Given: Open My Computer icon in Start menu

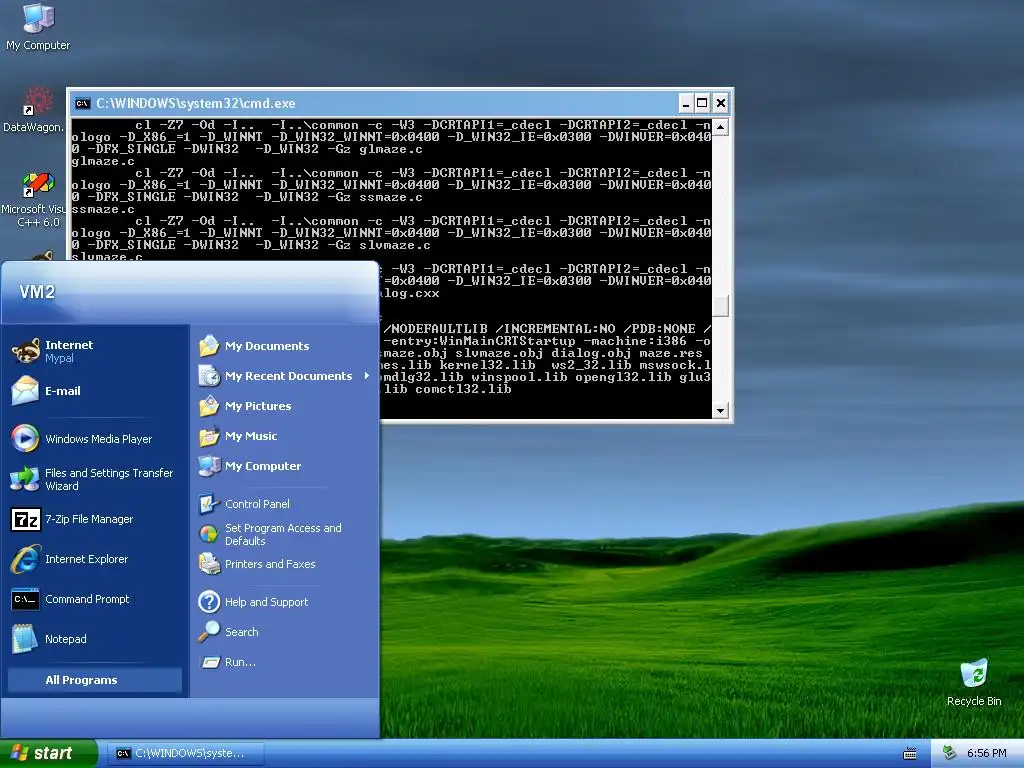Looking at the screenshot, I should point(209,466).
